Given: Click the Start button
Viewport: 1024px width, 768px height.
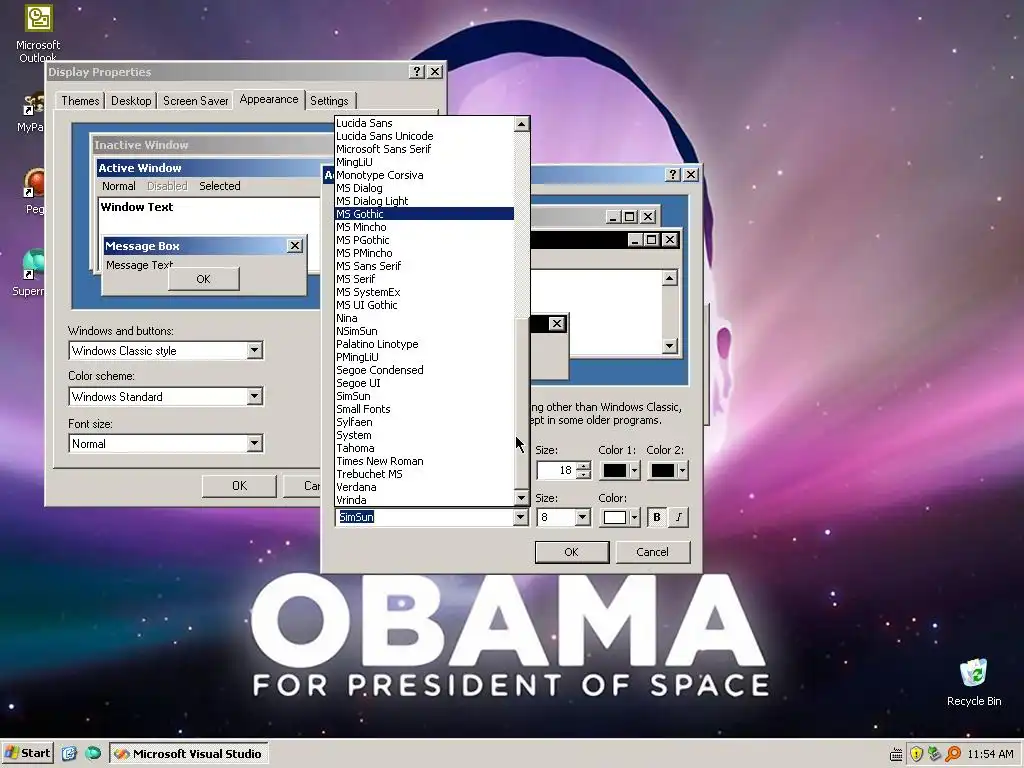Looking at the screenshot, I should (27, 753).
